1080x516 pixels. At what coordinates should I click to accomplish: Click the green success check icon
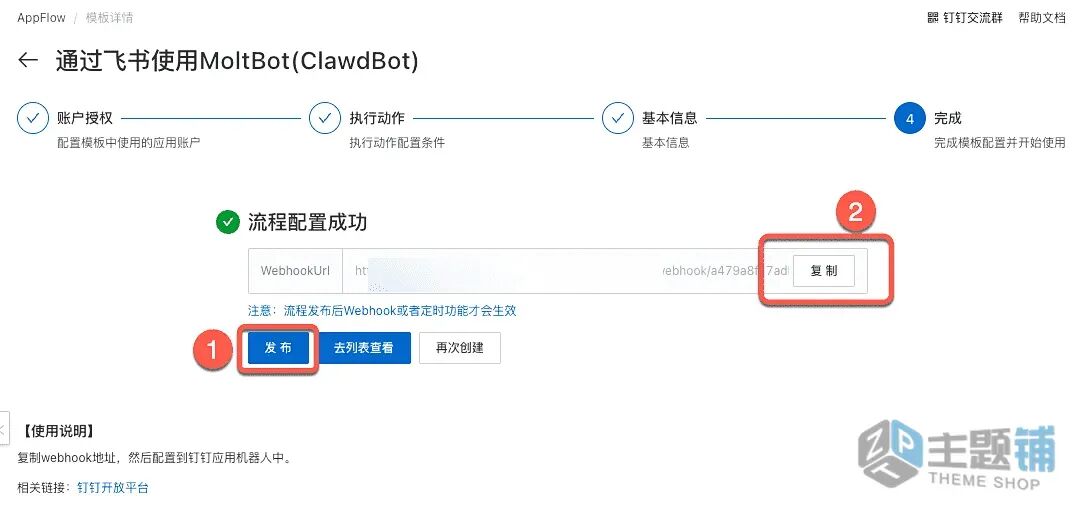coord(227,222)
